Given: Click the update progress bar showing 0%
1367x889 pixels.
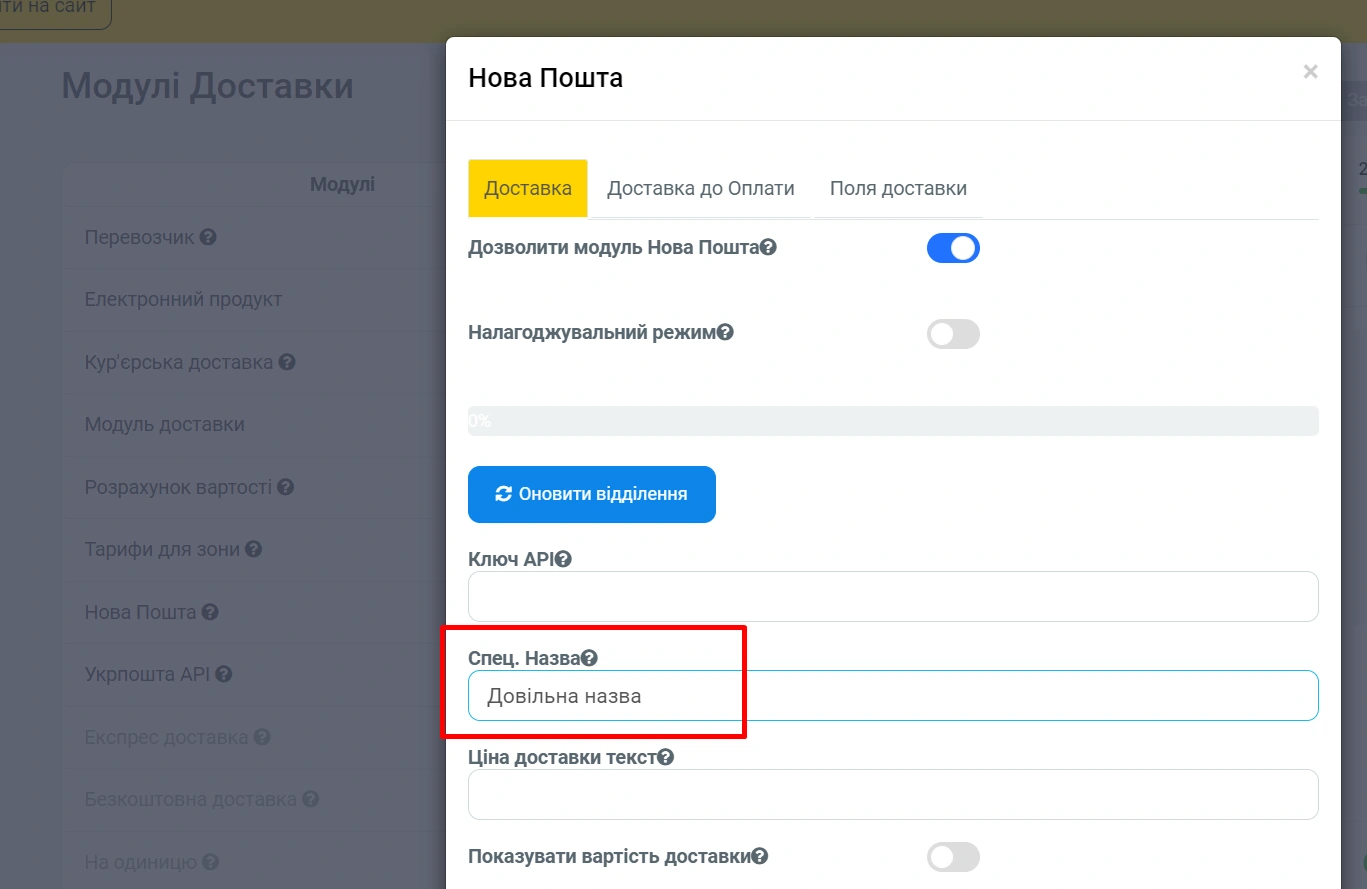Looking at the screenshot, I should [892, 421].
